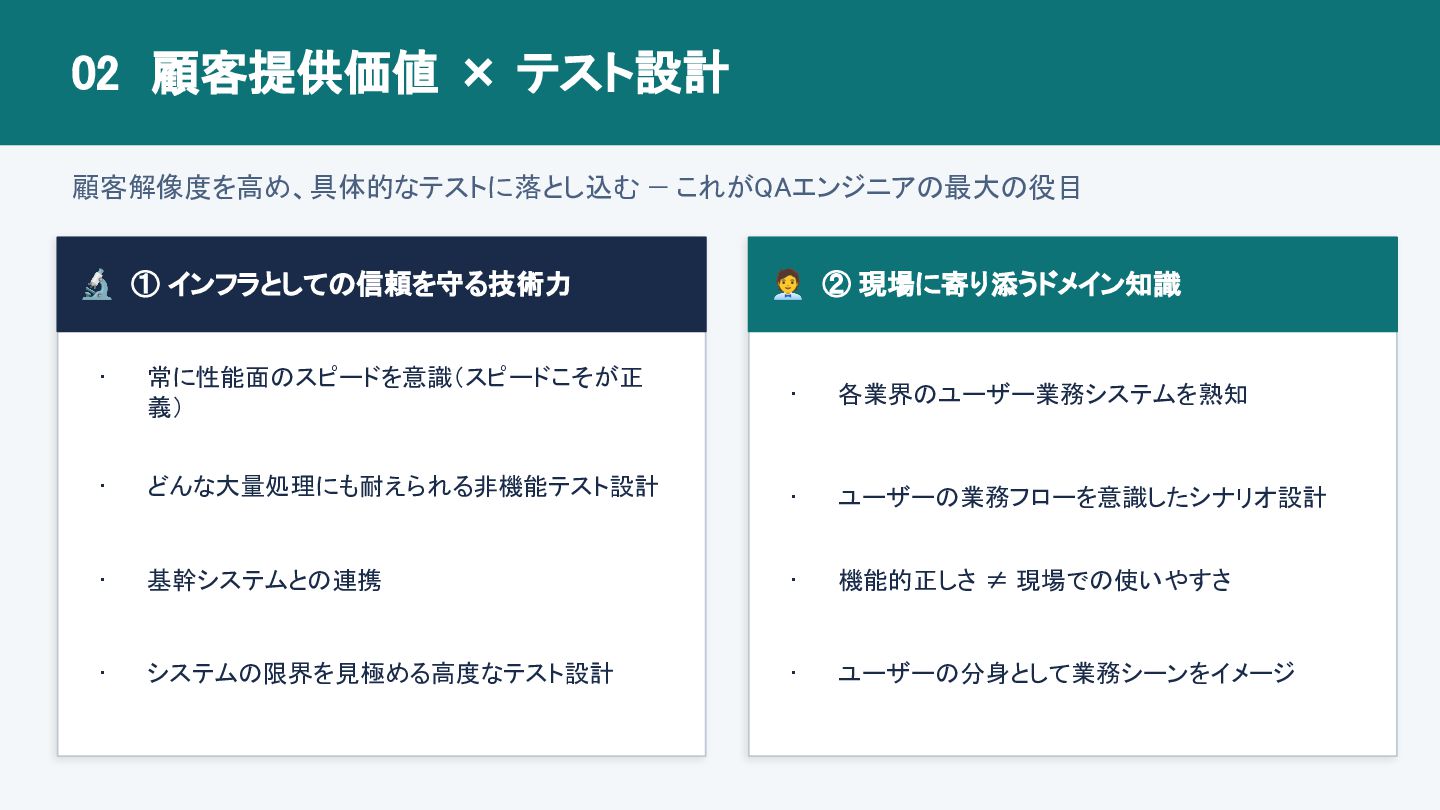Select the slide title 顧客提供価値 × テスト設計
The height and width of the screenshot is (810, 1440).
click(x=440, y=74)
